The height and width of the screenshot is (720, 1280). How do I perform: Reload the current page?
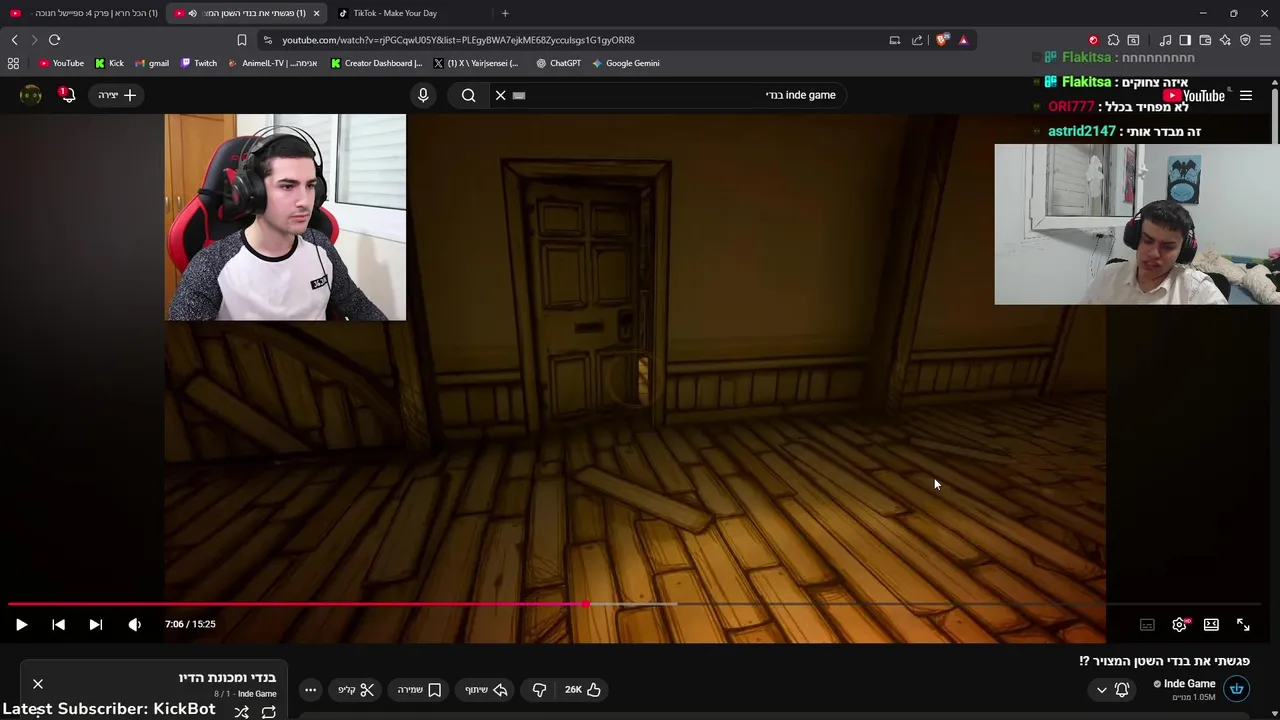coord(54,40)
